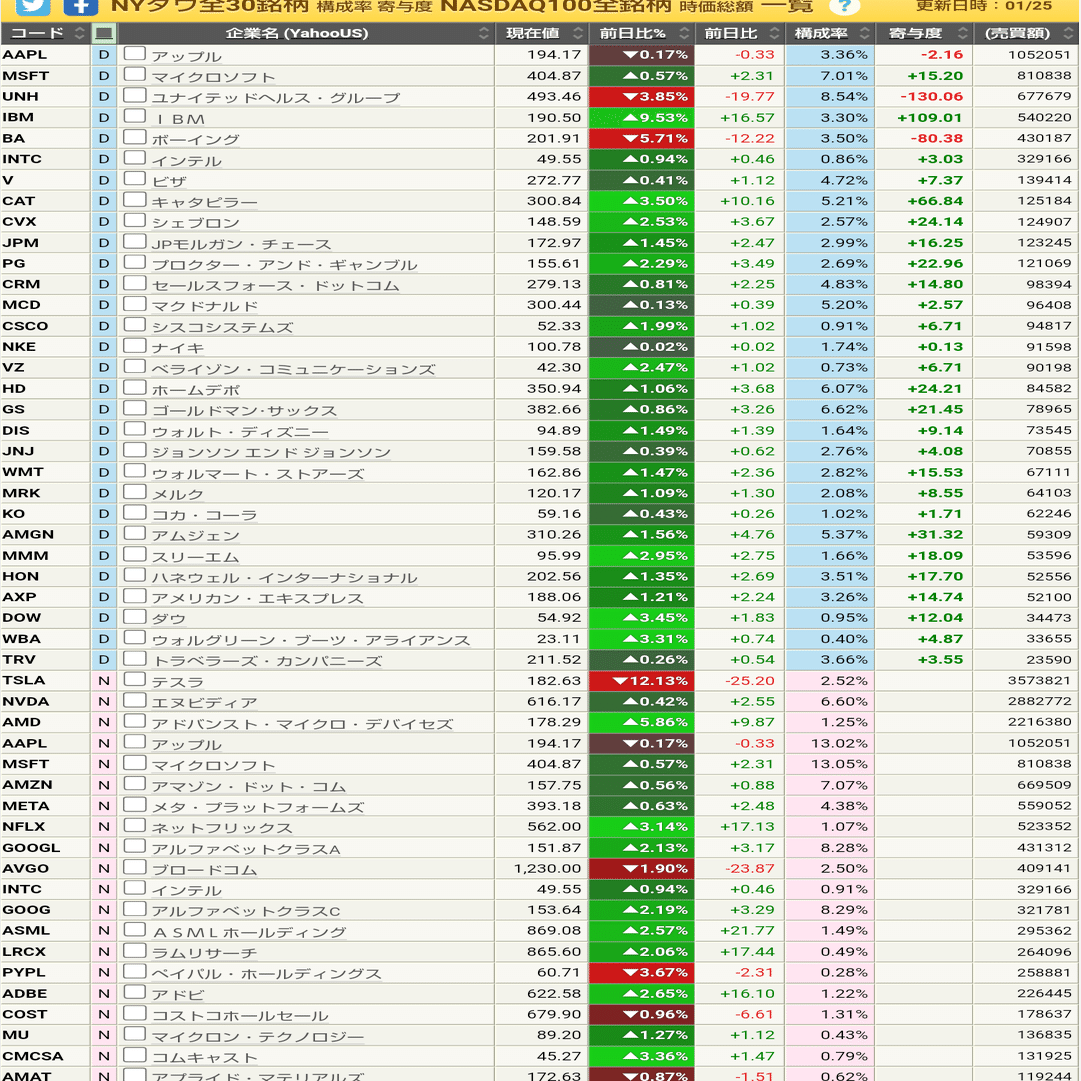This screenshot has width=1081, height=1081.
Task: Tick the box next to テスラ
Action: (135, 680)
